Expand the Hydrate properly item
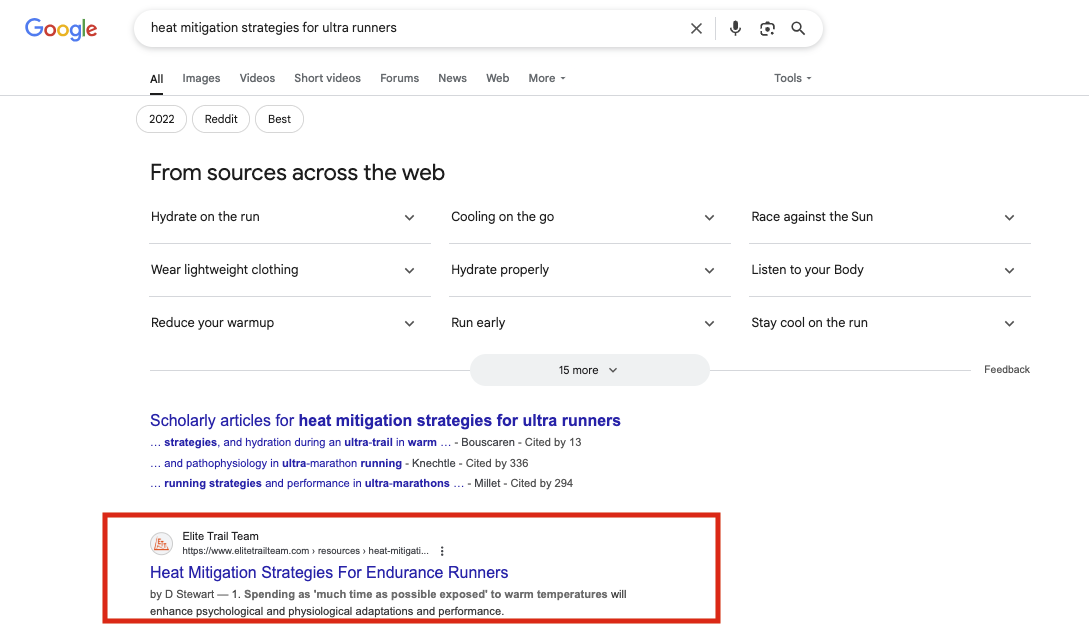Image resolution: width=1089 pixels, height=628 pixels. (590, 270)
